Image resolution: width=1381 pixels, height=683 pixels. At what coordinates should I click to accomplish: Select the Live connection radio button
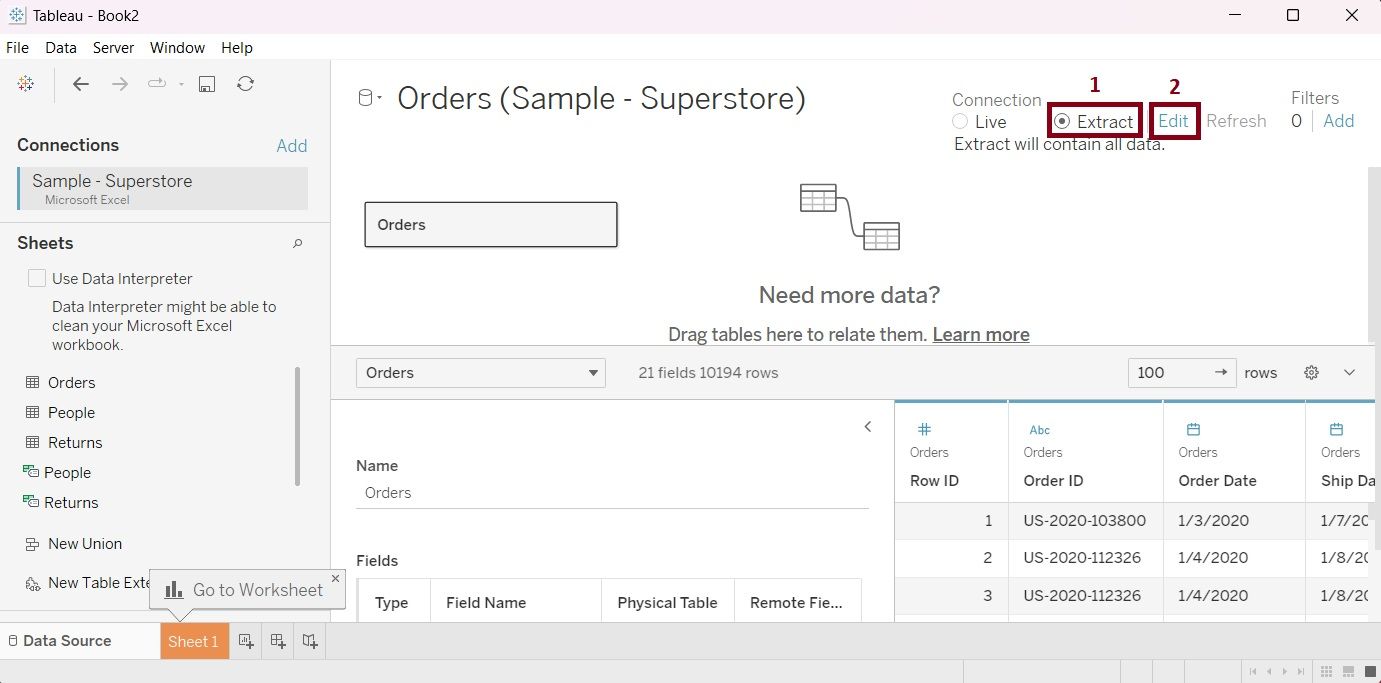[x=960, y=121]
